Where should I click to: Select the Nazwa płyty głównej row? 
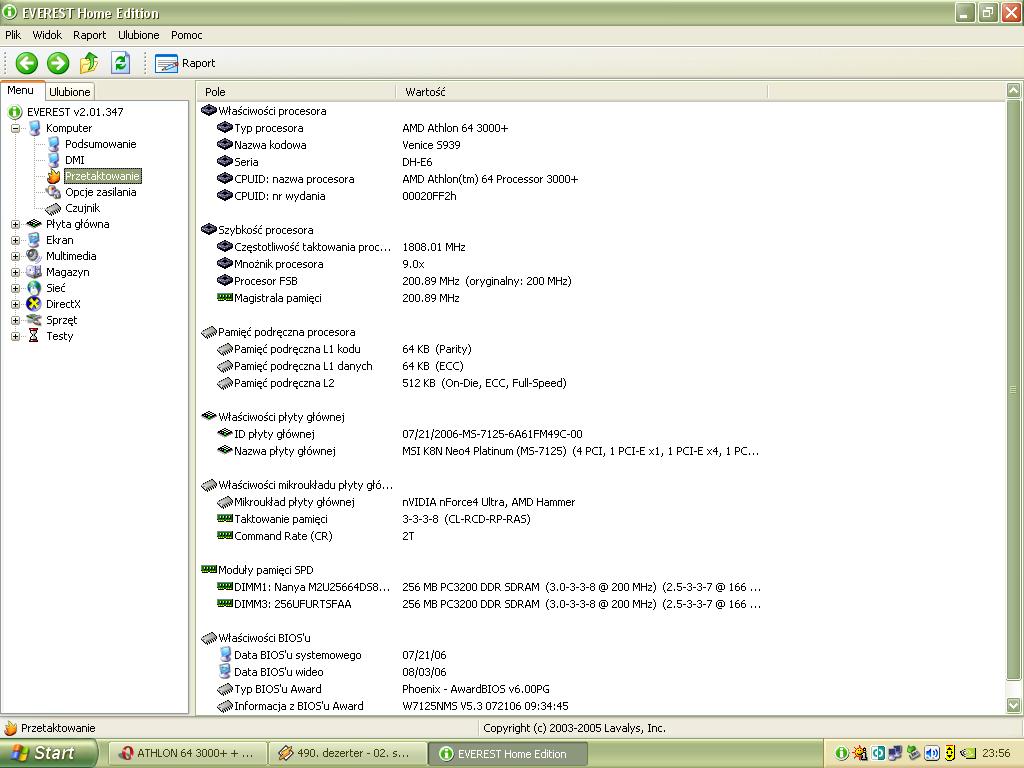pyautogui.click(x=482, y=451)
